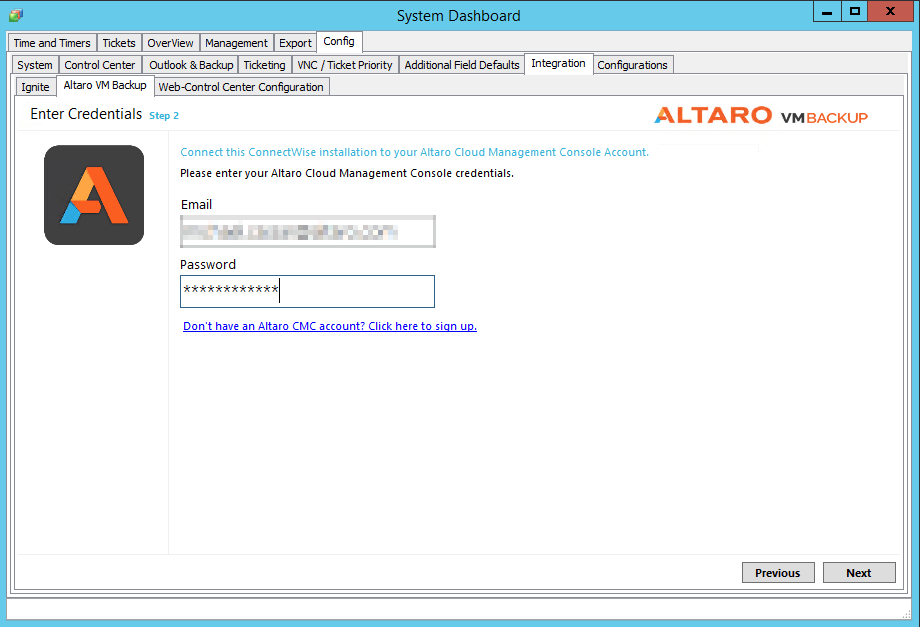
Task: Click the Altaro VM Backup brand logo
Action: [x=761, y=116]
